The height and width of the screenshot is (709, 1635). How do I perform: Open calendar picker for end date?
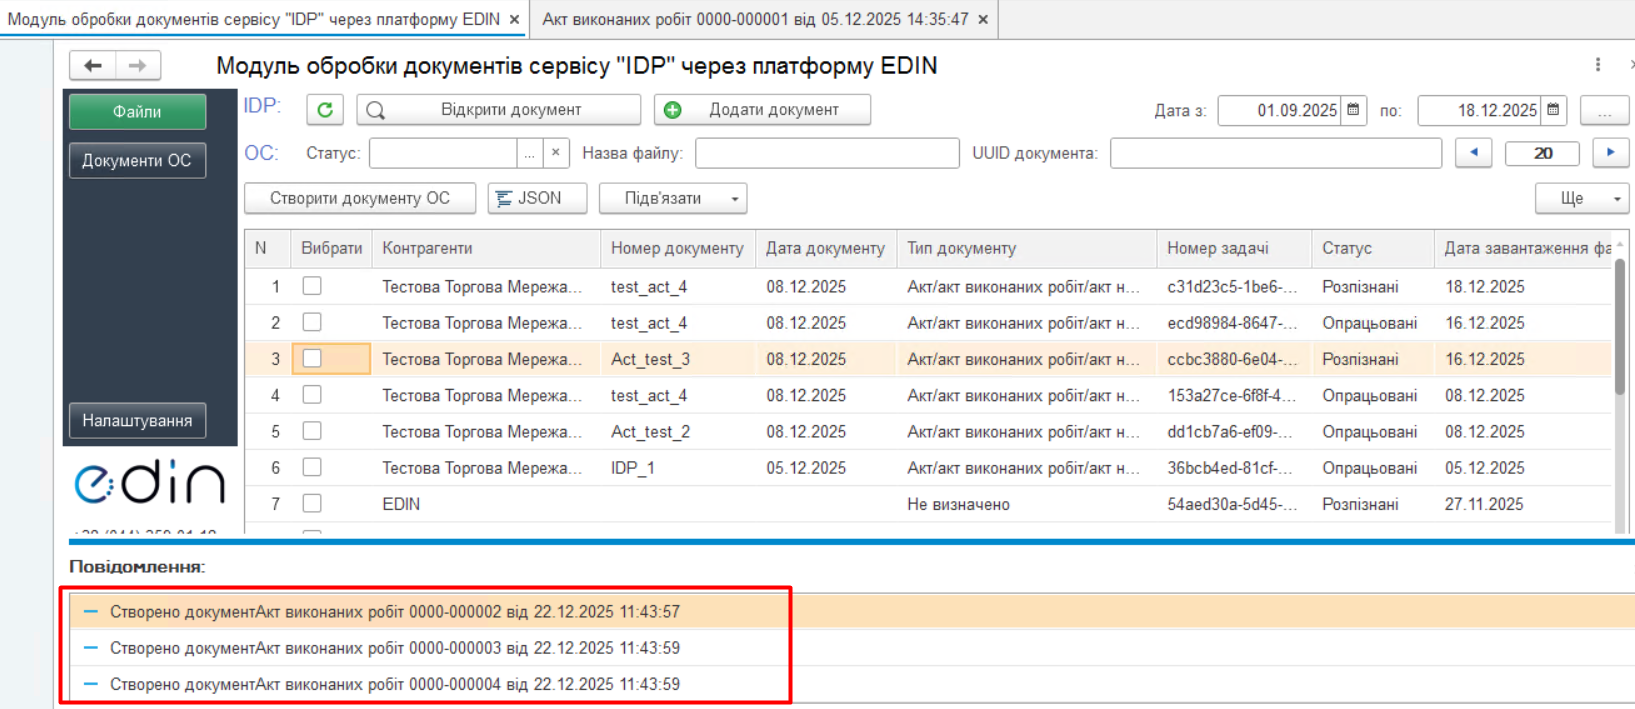(1553, 110)
